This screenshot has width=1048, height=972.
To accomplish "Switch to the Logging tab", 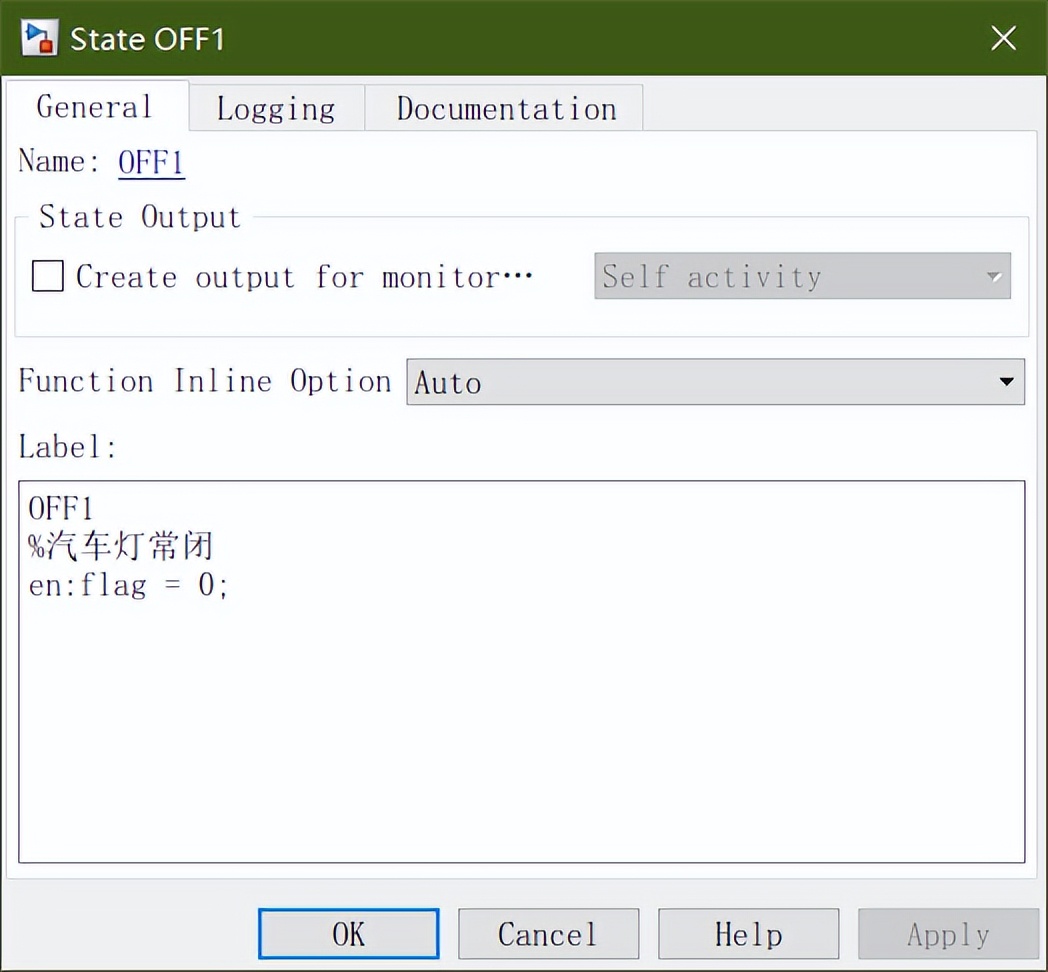I will tap(275, 108).
